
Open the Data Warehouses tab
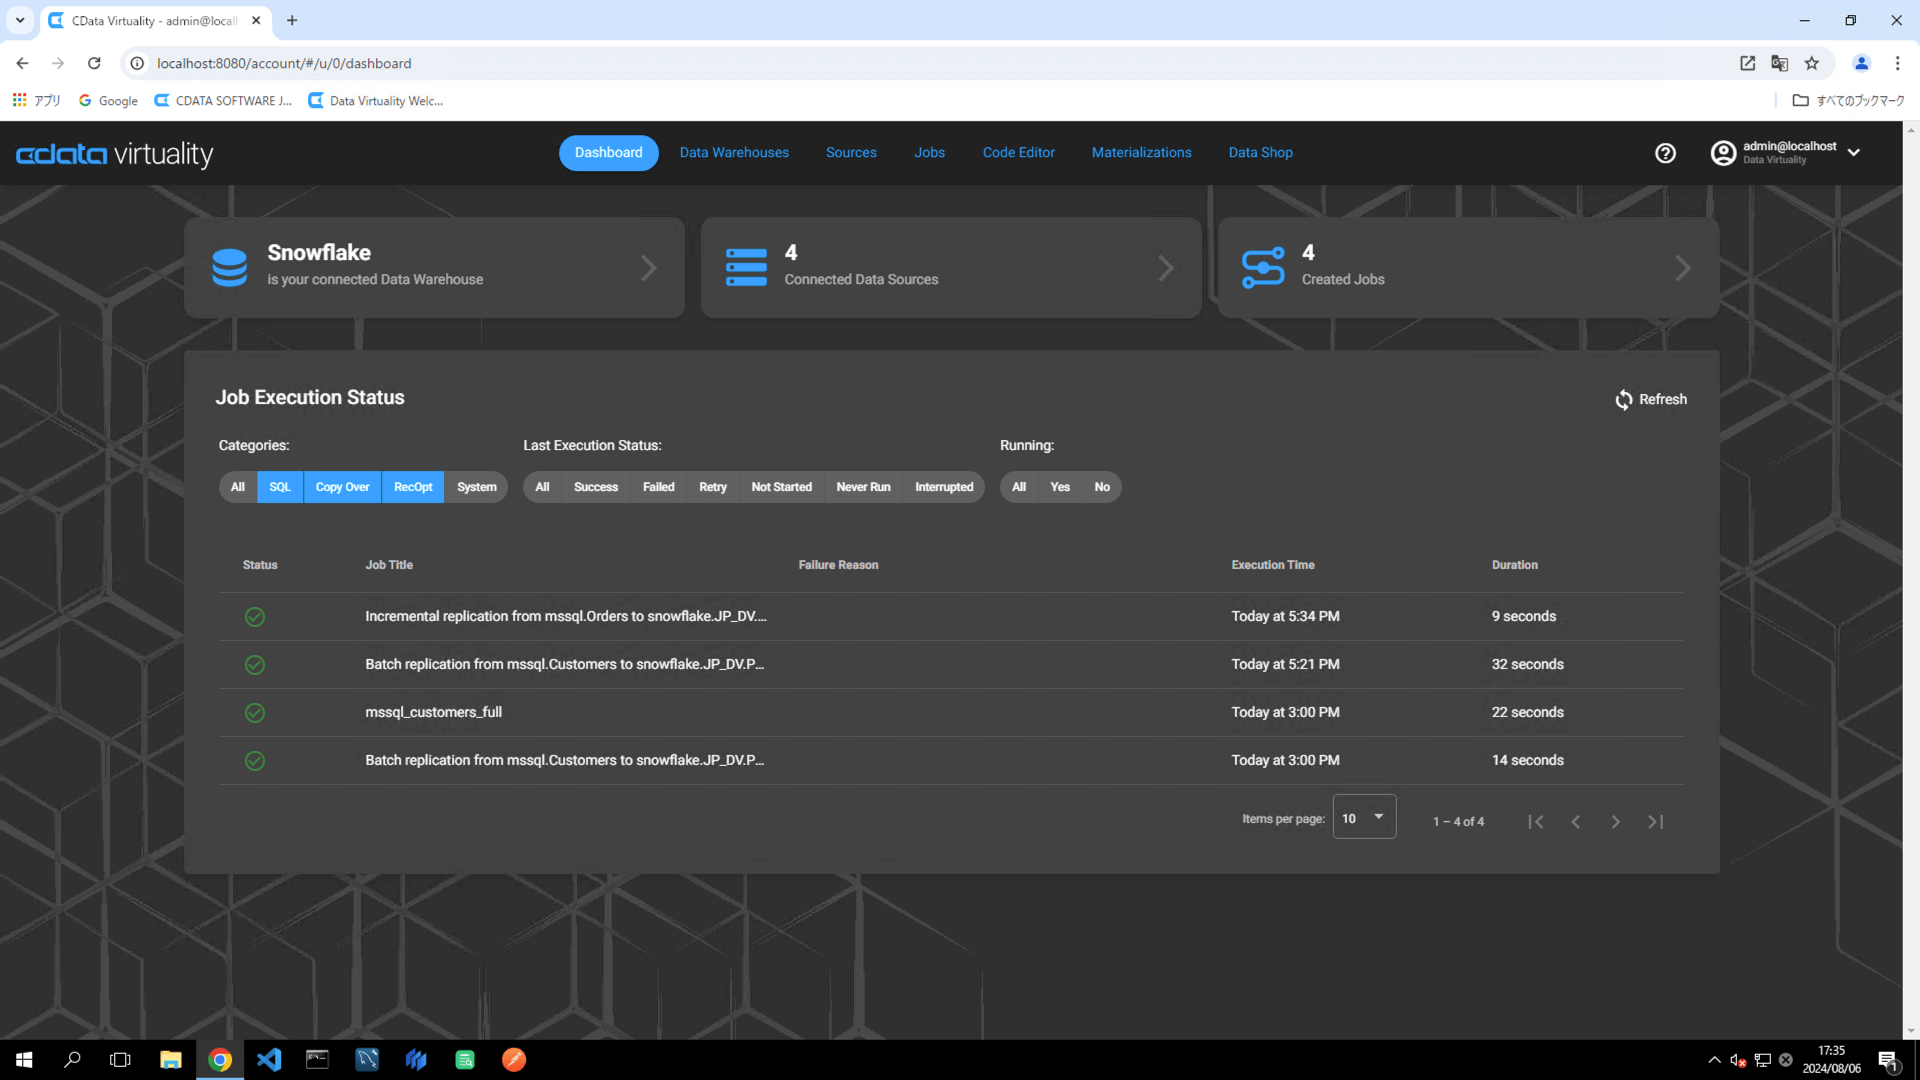(x=734, y=153)
